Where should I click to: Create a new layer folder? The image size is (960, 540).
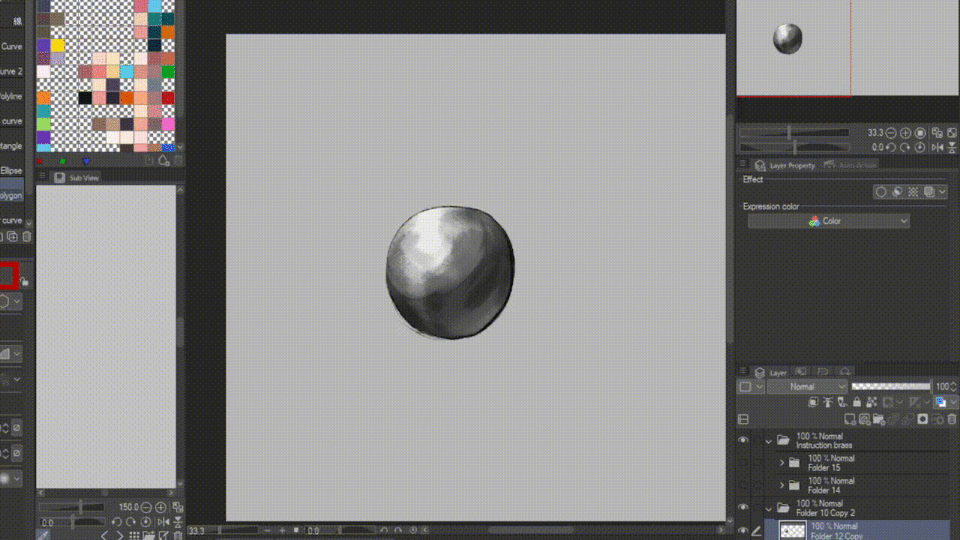click(x=879, y=419)
